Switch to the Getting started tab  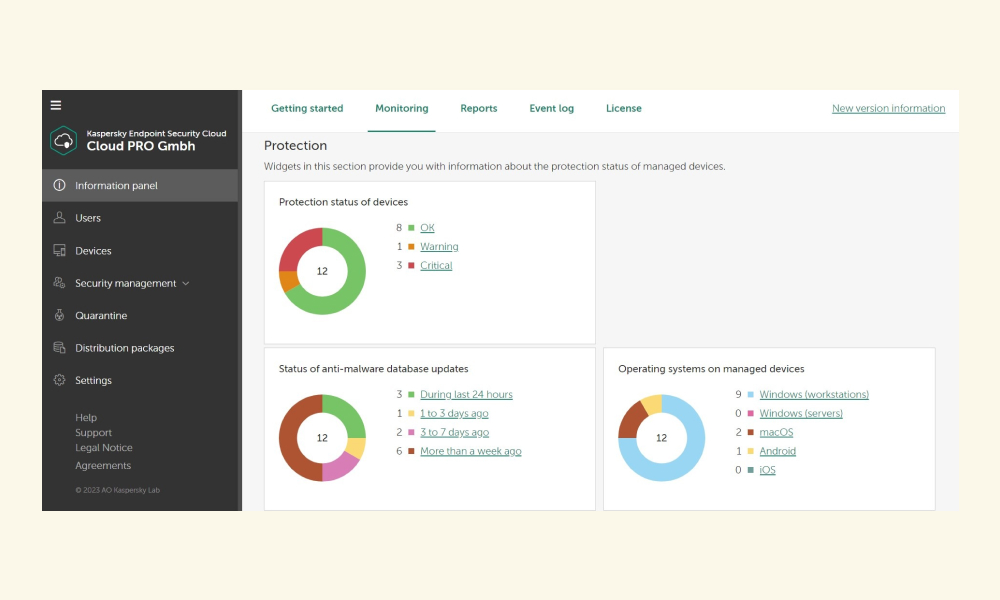pyautogui.click(x=307, y=108)
